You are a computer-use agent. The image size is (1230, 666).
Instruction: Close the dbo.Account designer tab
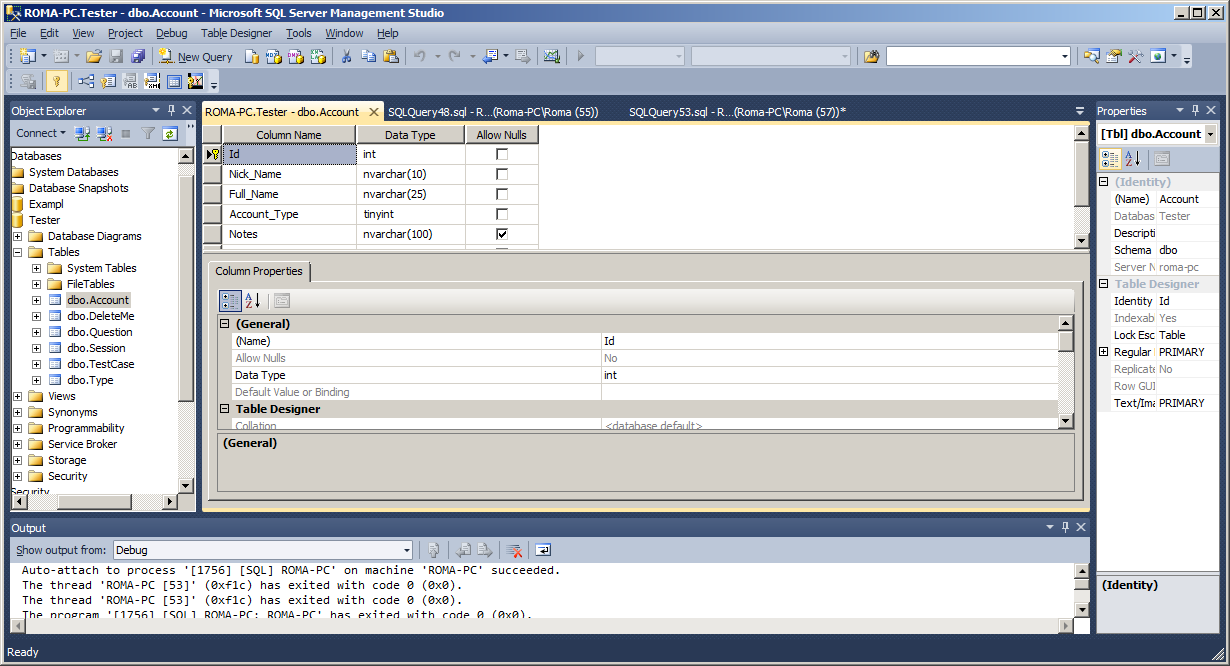click(374, 112)
